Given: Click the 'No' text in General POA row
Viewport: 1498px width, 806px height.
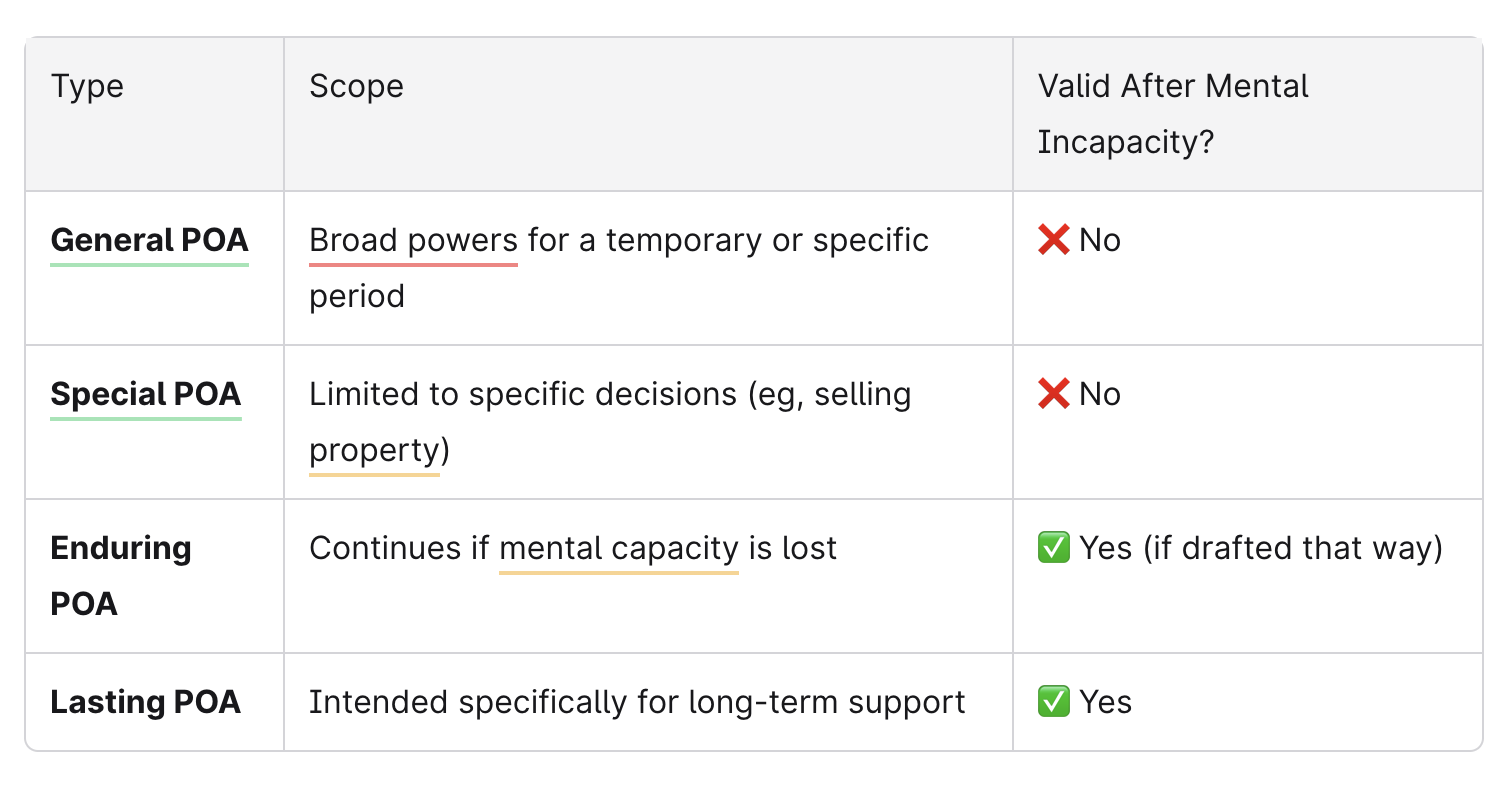Looking at the screenshot, I should (x=1100, y=241).
